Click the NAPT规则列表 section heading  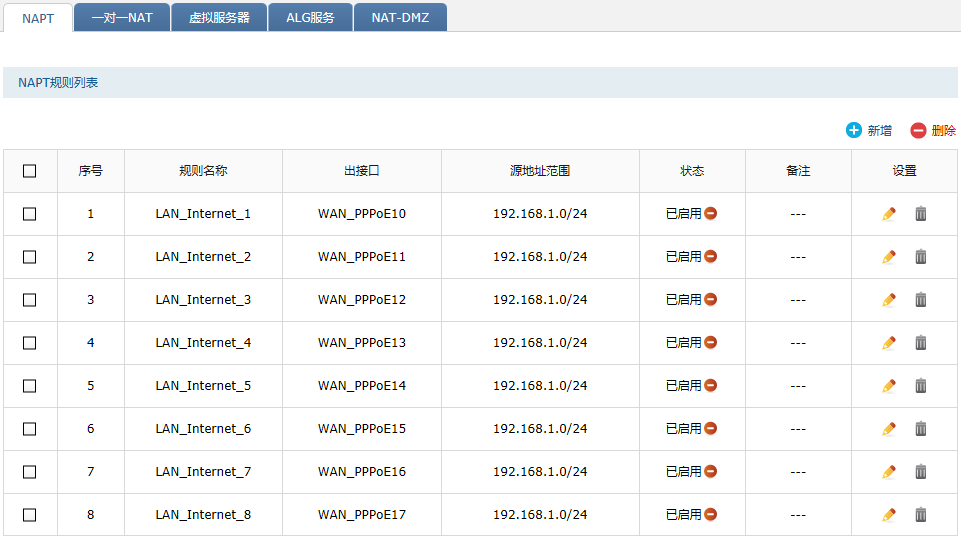click(x=58, y=83)
